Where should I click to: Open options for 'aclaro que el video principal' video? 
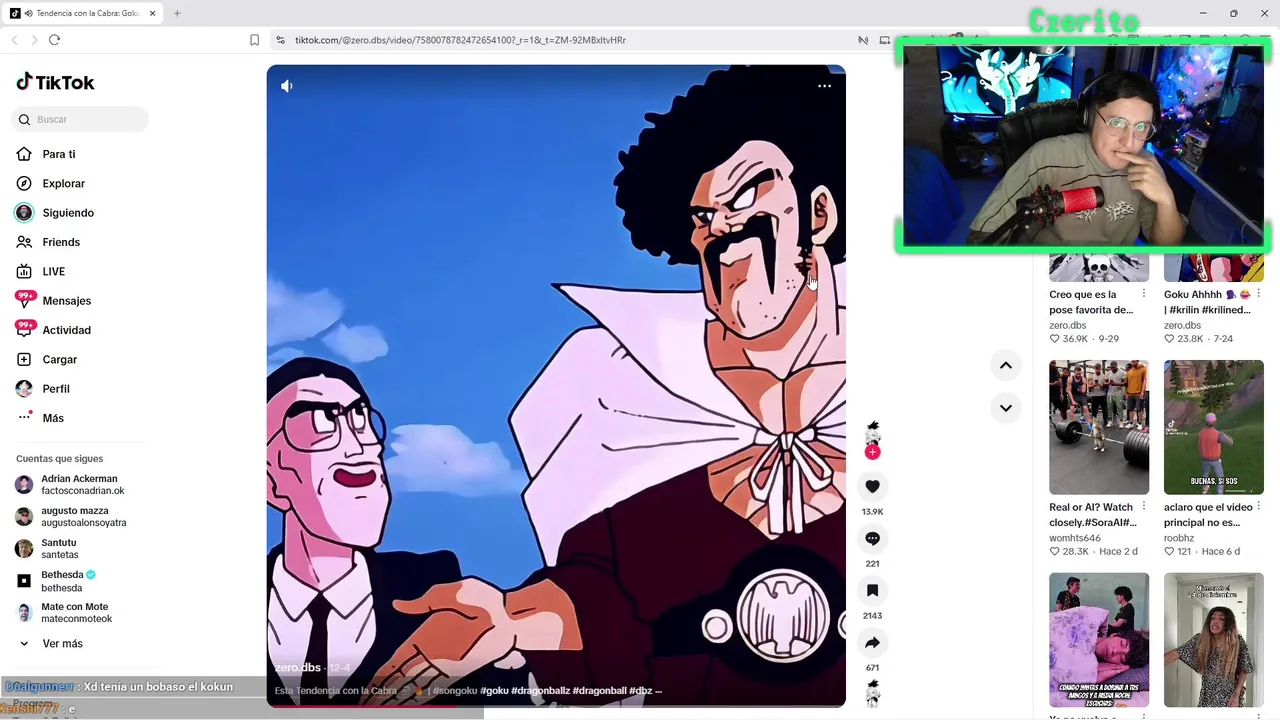point(1259,507)
